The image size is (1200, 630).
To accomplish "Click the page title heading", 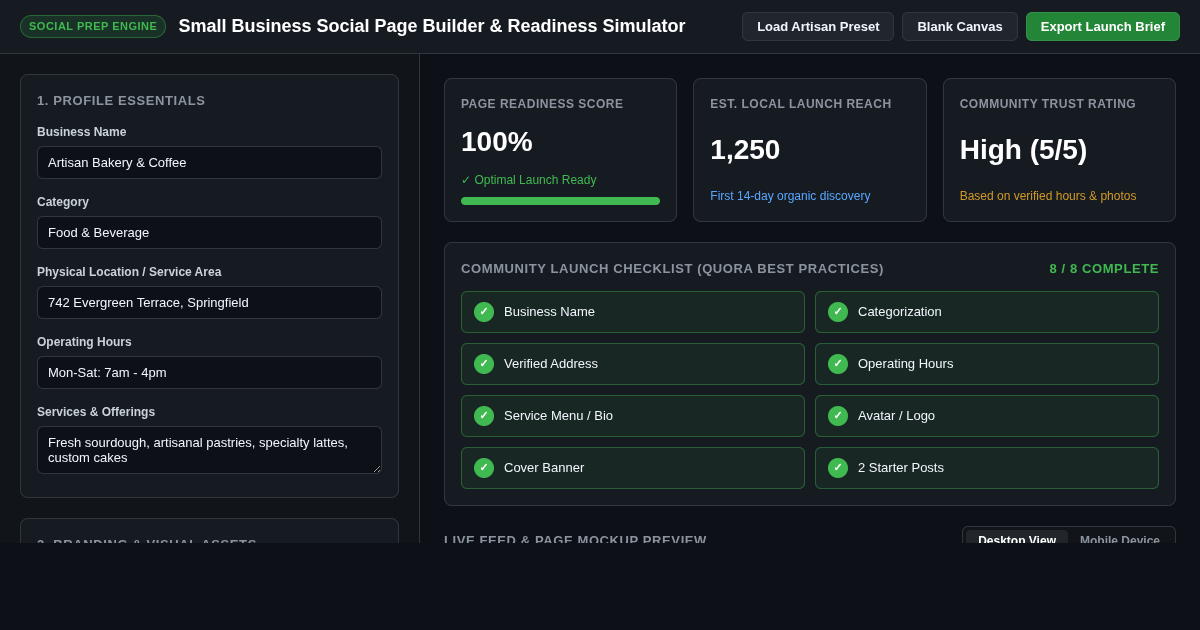I will click(432, 26).
